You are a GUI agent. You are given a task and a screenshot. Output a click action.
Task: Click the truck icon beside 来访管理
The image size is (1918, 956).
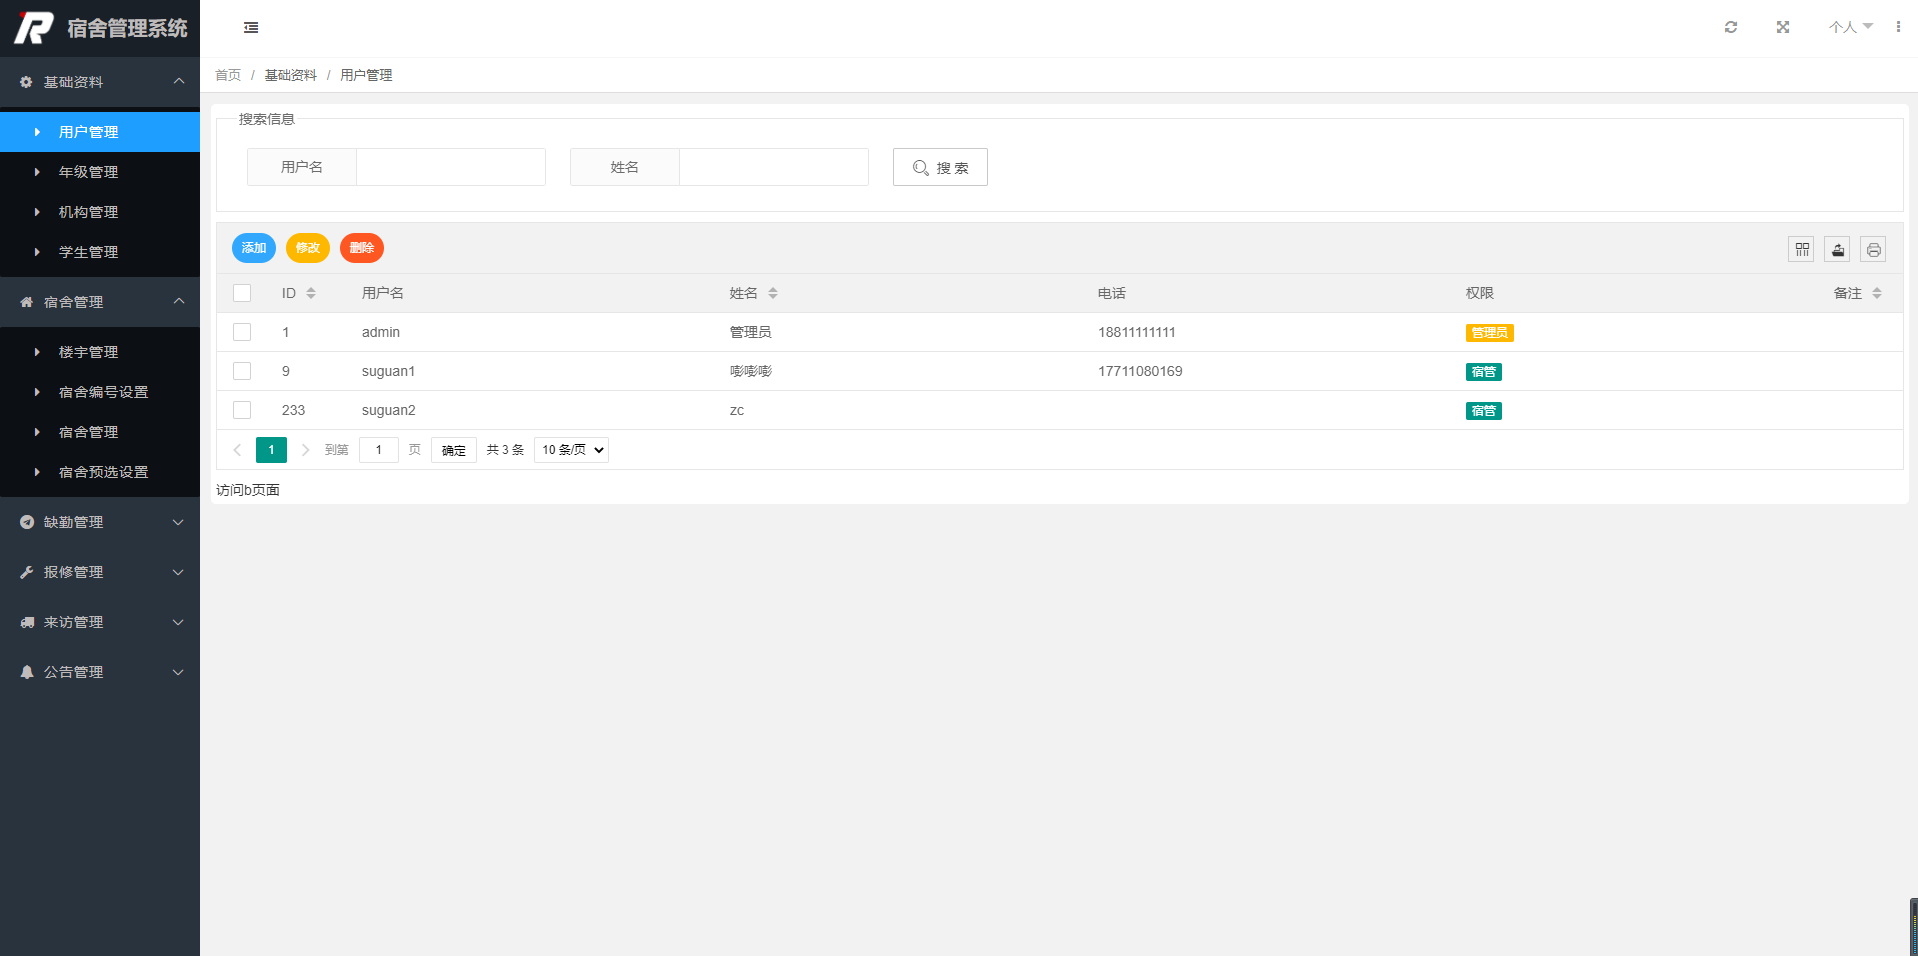point(27,622)
